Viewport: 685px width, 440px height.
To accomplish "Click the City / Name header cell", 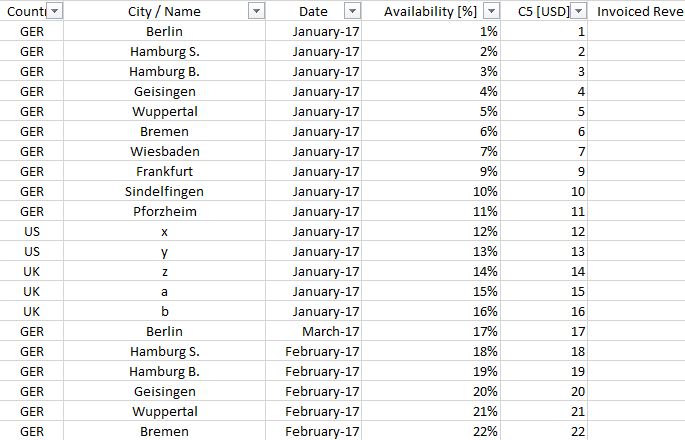I will tap(164, 11).
